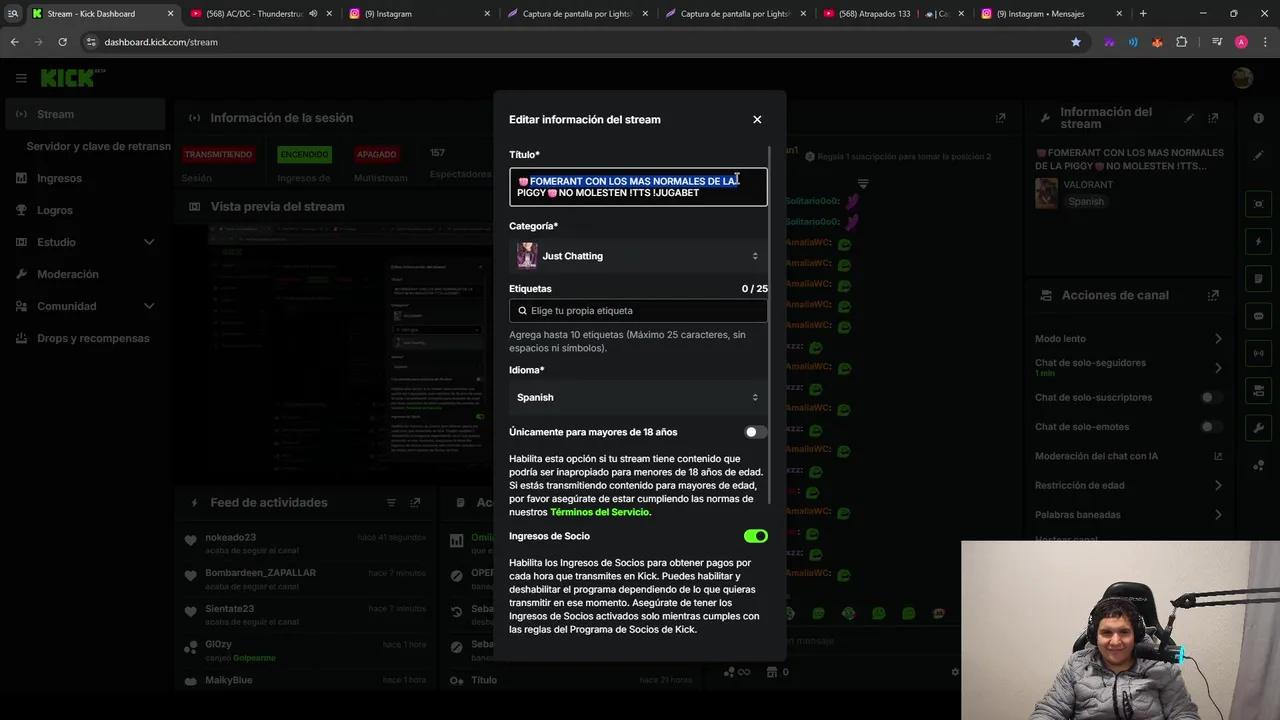This screenshot has width=1280, height=720.
Task: Click the pencil icon in right toolbar
Action: [1258, 155]
